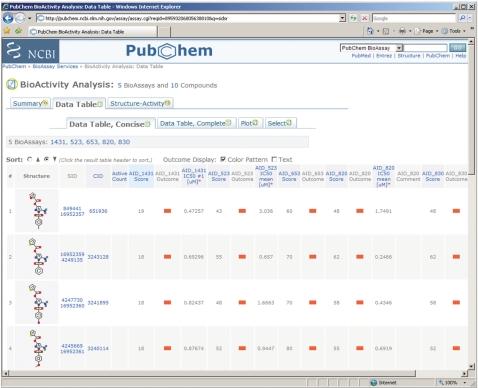Select the ascending sort radio button
The image size is (478, 388).
point(30,159)
